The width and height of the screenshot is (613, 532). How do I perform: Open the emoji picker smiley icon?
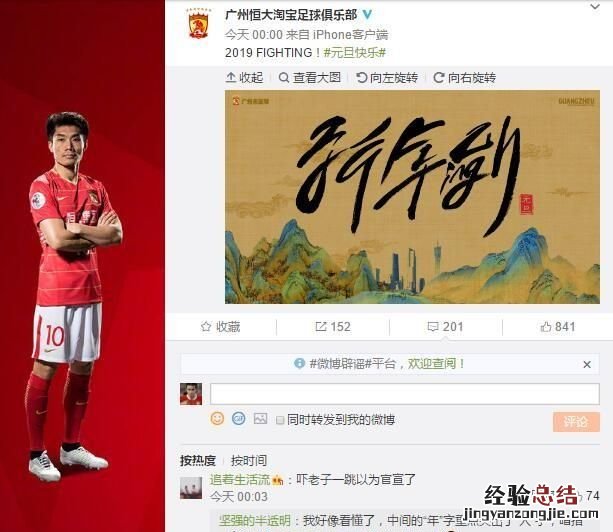(217, 419)
